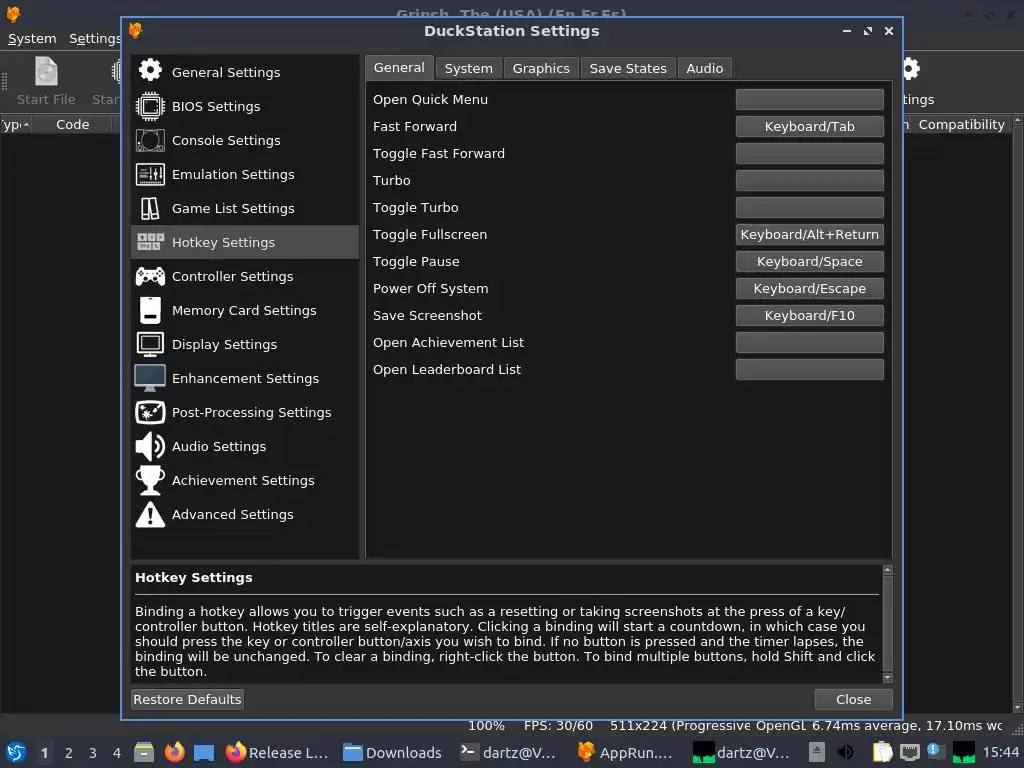Open the Display Settings monitor icon

[150, 344]
